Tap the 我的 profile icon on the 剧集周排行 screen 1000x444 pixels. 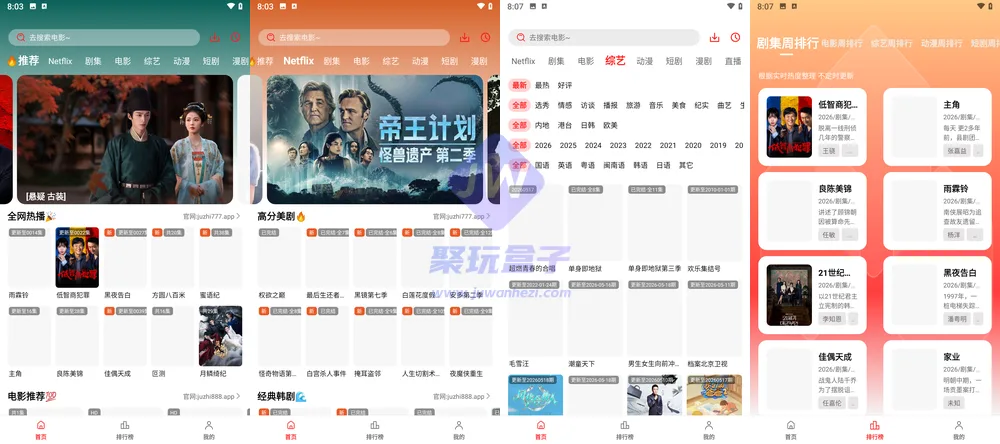click(958, 425)
